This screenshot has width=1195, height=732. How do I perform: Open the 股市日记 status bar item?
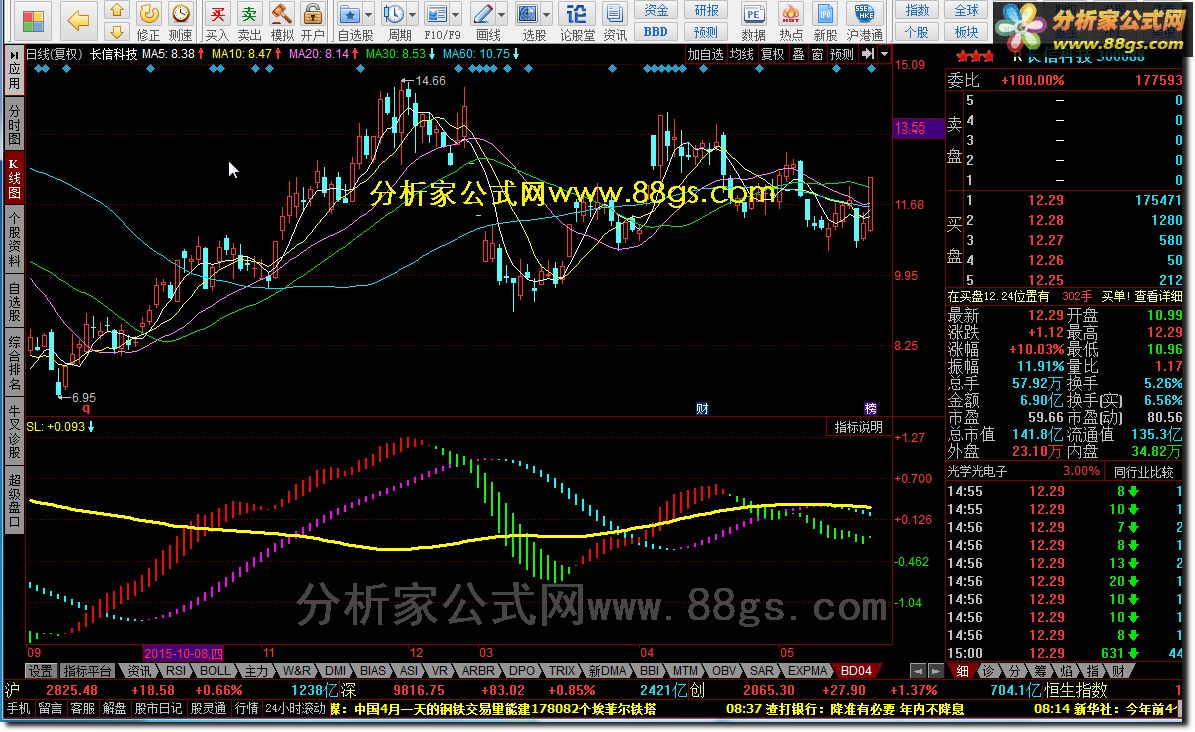158,708
